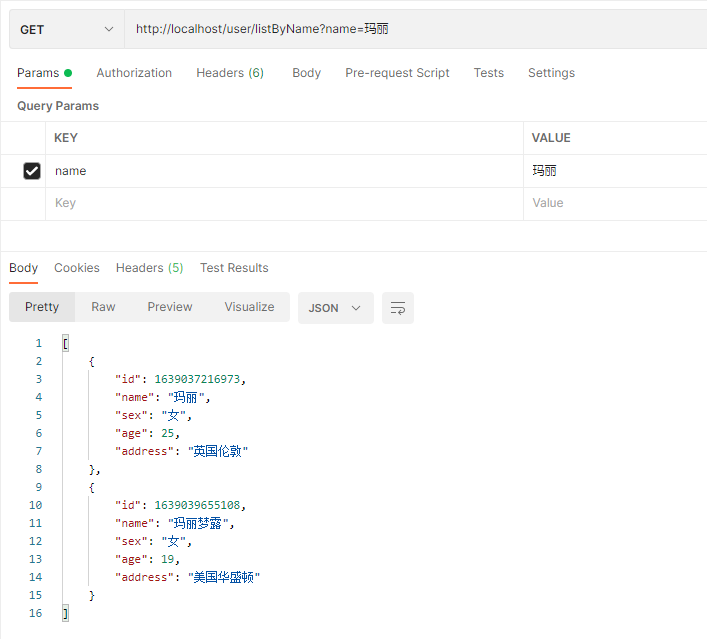Click the empty Value placeholder field
The width and height of the screenshot is (707, 639).
pos(612,203)
